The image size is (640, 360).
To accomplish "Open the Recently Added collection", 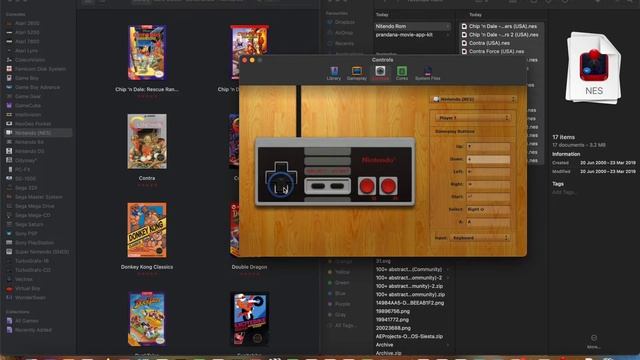I will pyautogui.click(x=33, y=330).
